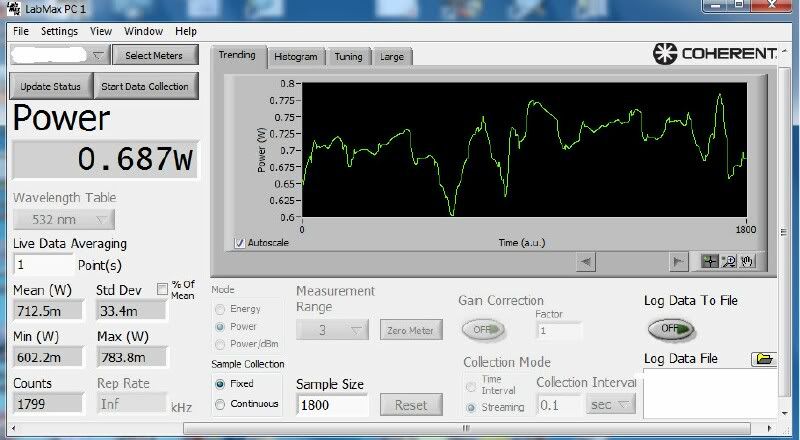Enable the % Of Mean checkbox
800x440 pixels.
162,289
